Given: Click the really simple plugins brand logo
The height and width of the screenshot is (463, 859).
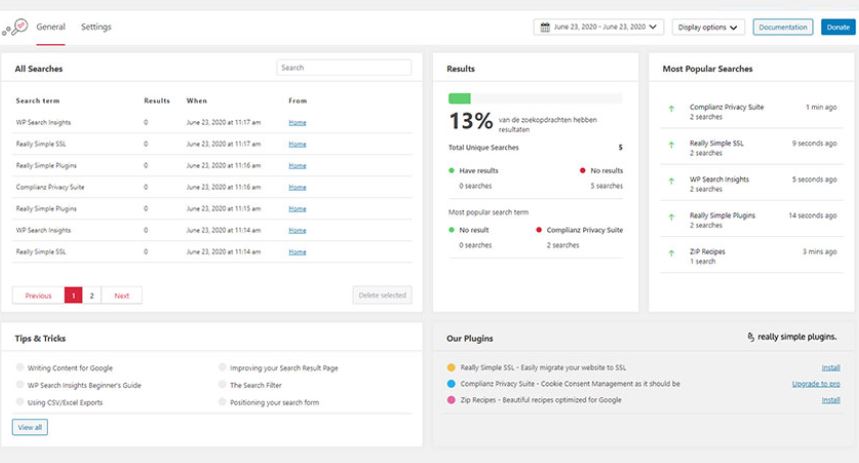Looking at the screenshot, I should 792,336.
